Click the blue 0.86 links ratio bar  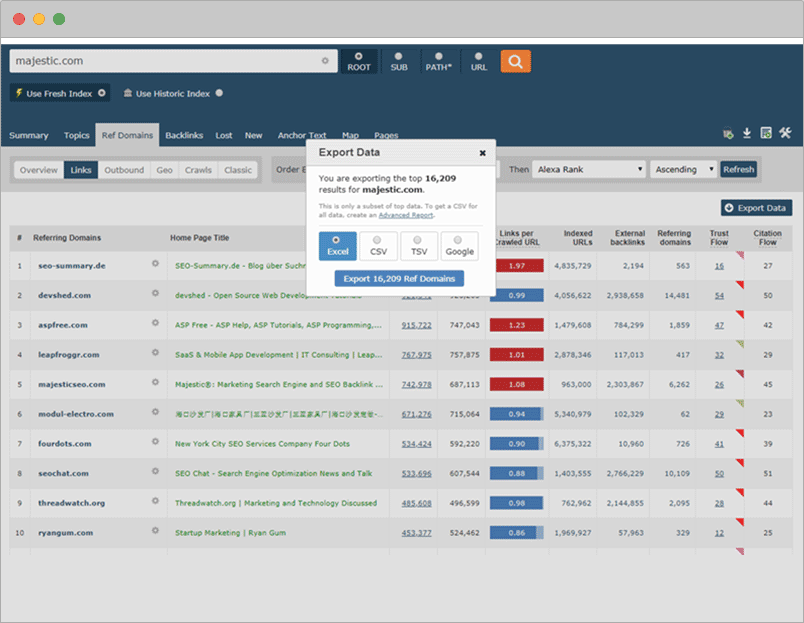click(x=516, y=533)
